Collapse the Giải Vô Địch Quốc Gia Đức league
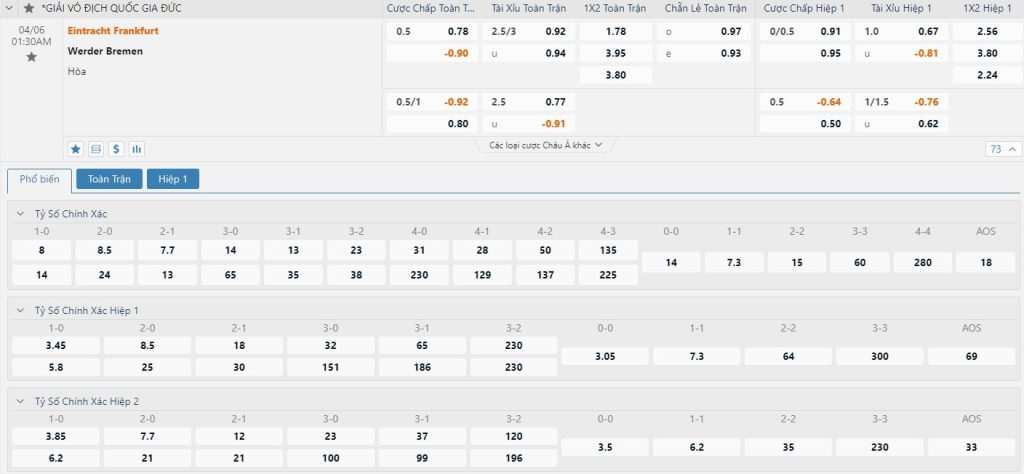The width and height of the screenshot is (1024, 474). click(11, 8)
